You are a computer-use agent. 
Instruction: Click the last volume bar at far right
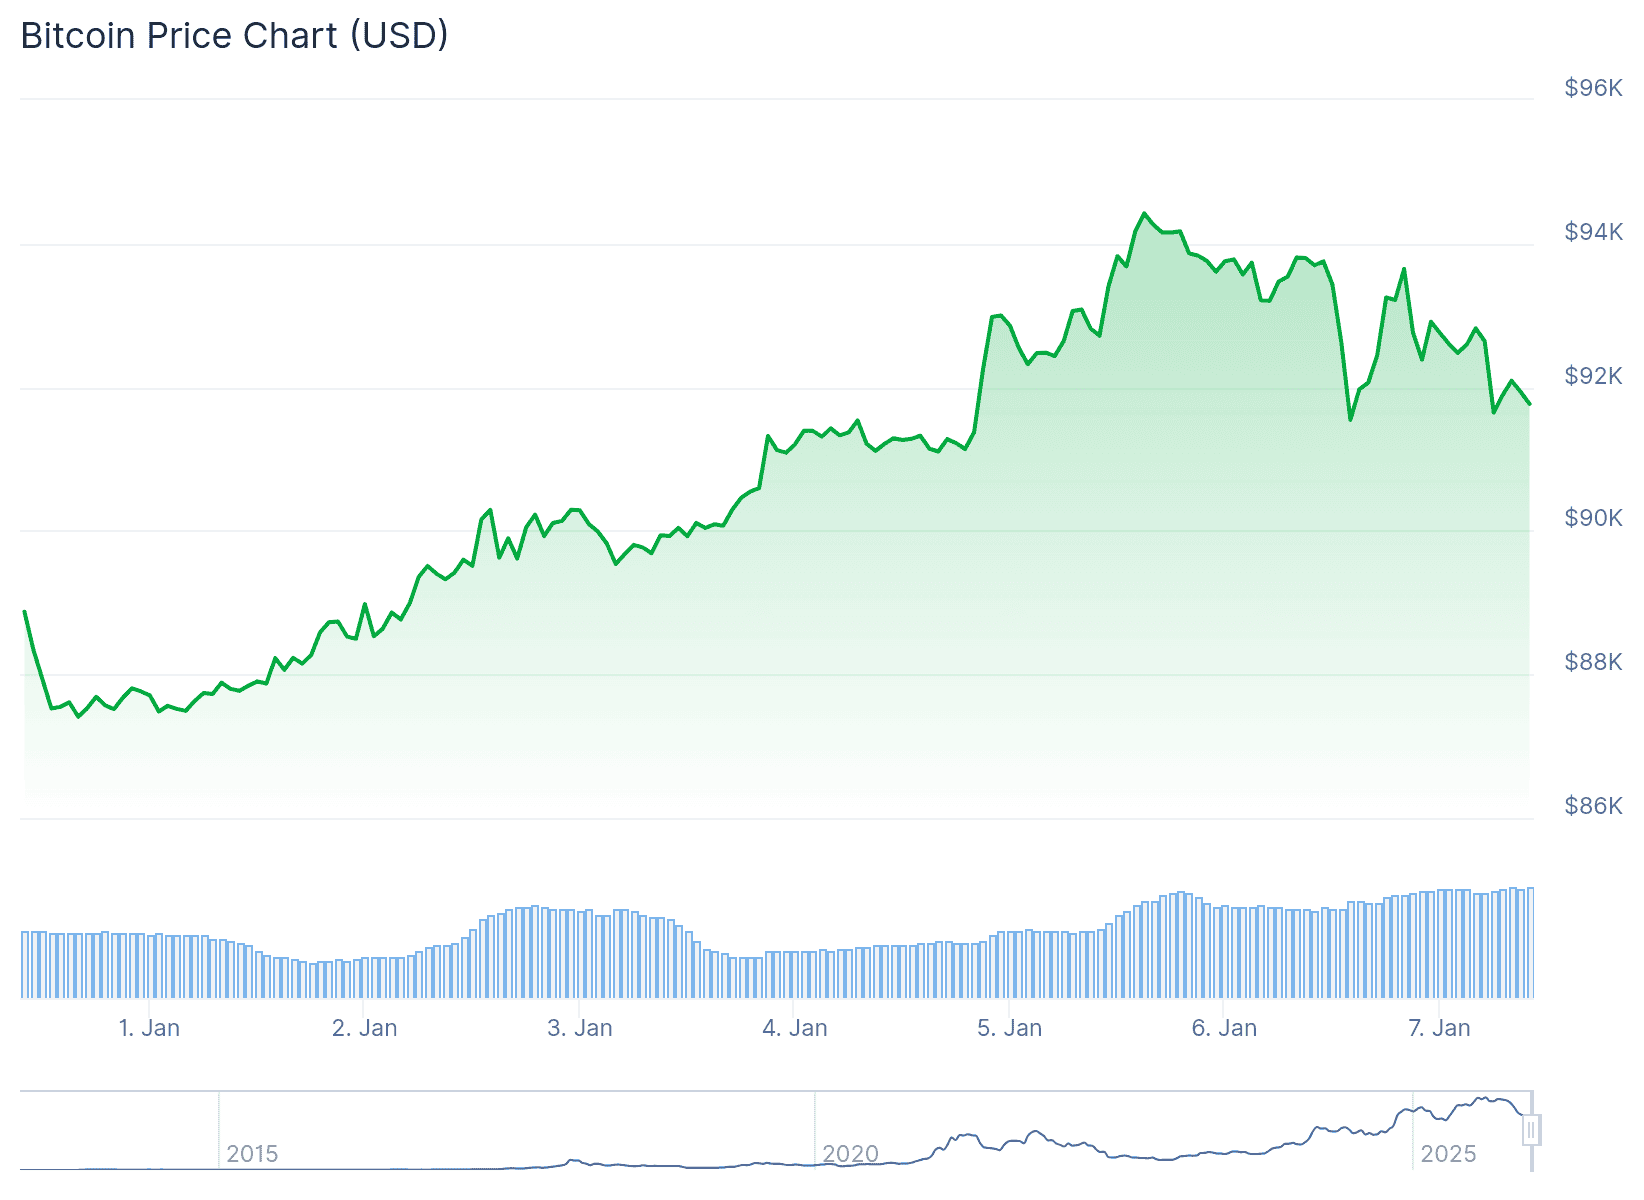[1530, 942]
